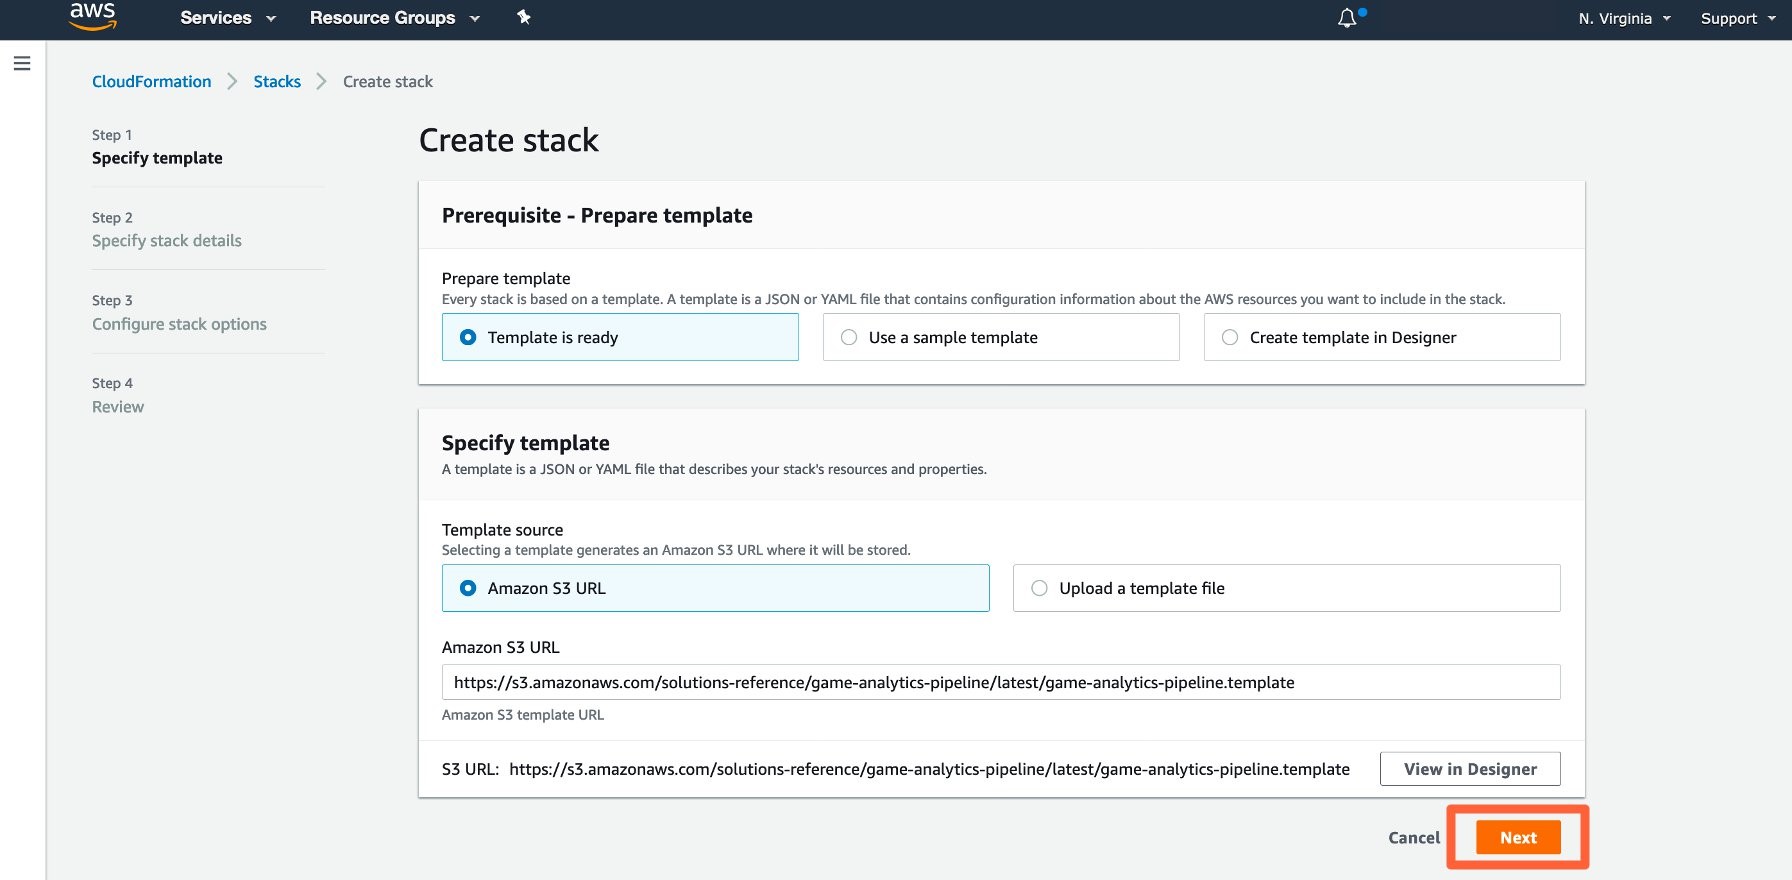The height and width of the screenshot is (880, 1792).
Task: Click the Create stack breadcrumb text
Action: [388, 82]
